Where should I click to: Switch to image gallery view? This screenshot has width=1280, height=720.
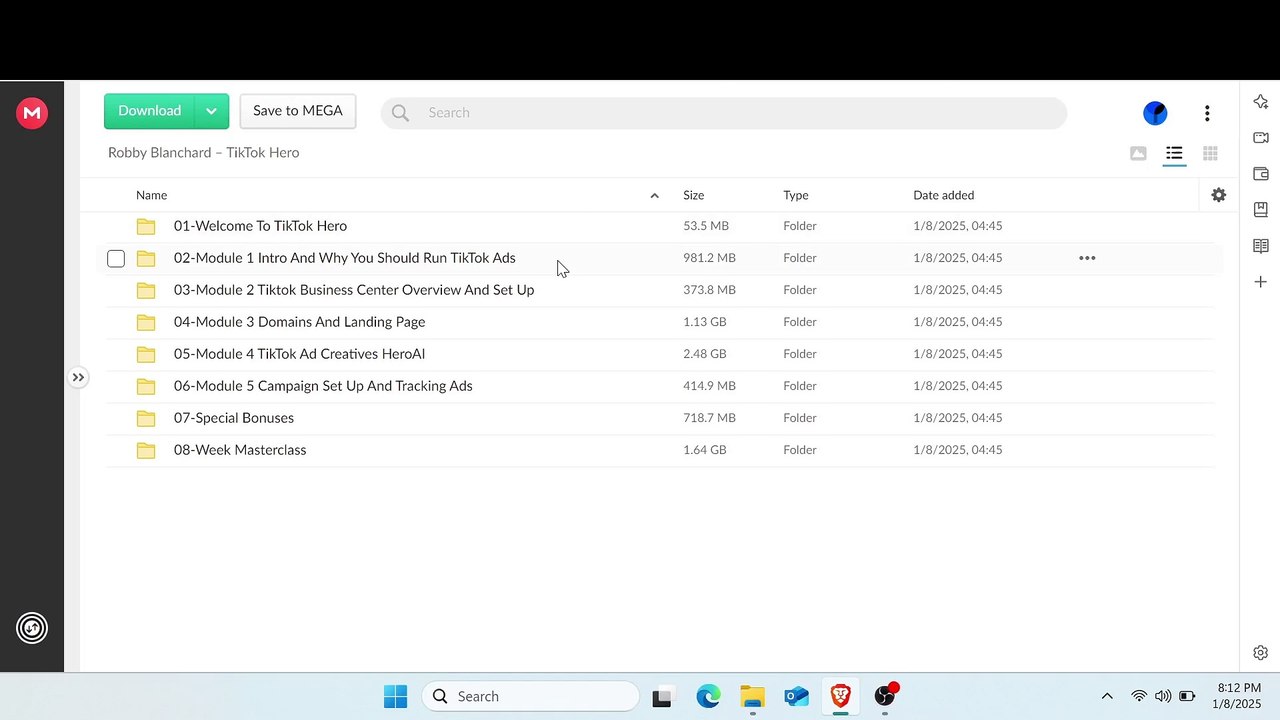pyautogui.click(x=1138, y=153)
